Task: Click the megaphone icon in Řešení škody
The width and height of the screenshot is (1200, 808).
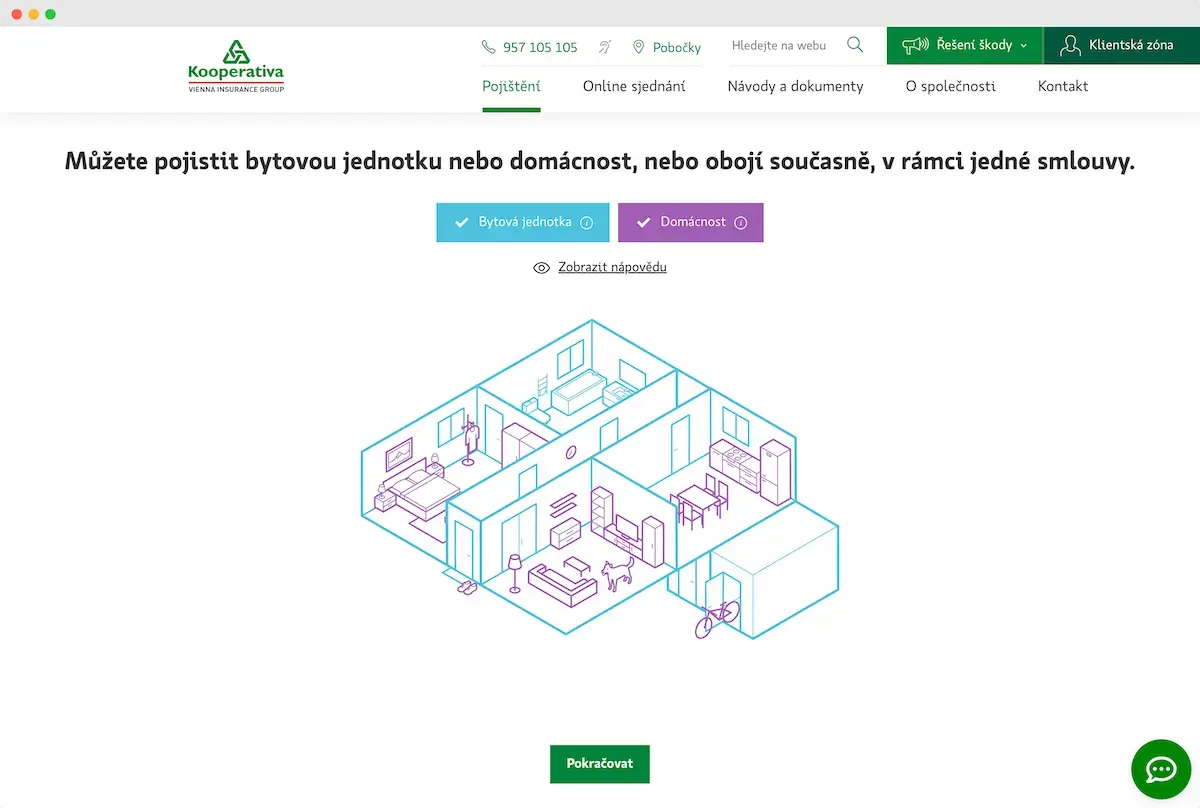Action: pos(915,45)
